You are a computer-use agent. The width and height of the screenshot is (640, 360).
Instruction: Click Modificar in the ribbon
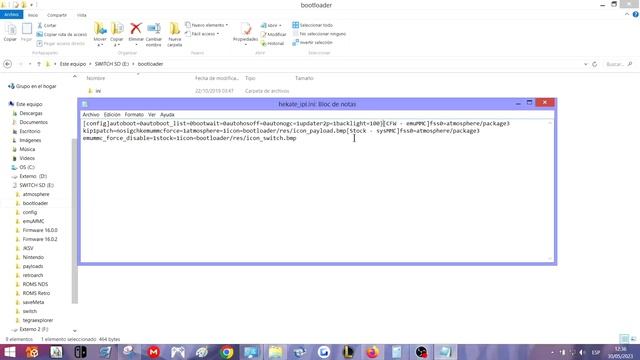click(273, 34)
